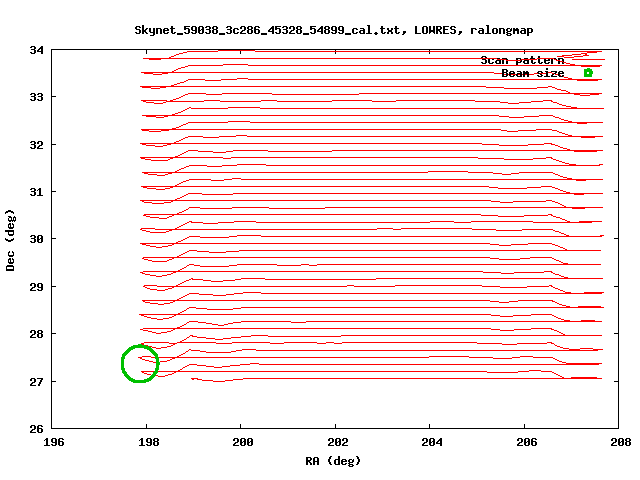640x480 pixels.
Task: Select the 'Scan pattern' legend label
Action: click(522, 60)
